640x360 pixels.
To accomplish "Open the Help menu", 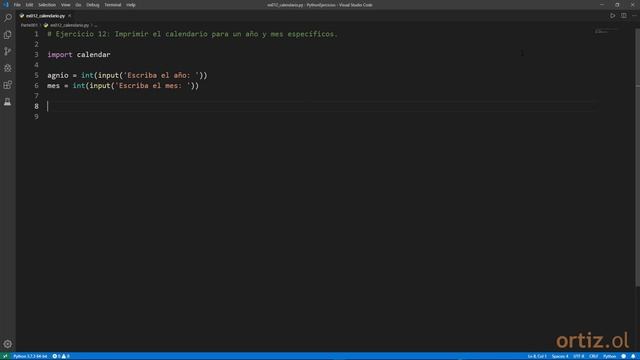I will [x=131, y=5].
